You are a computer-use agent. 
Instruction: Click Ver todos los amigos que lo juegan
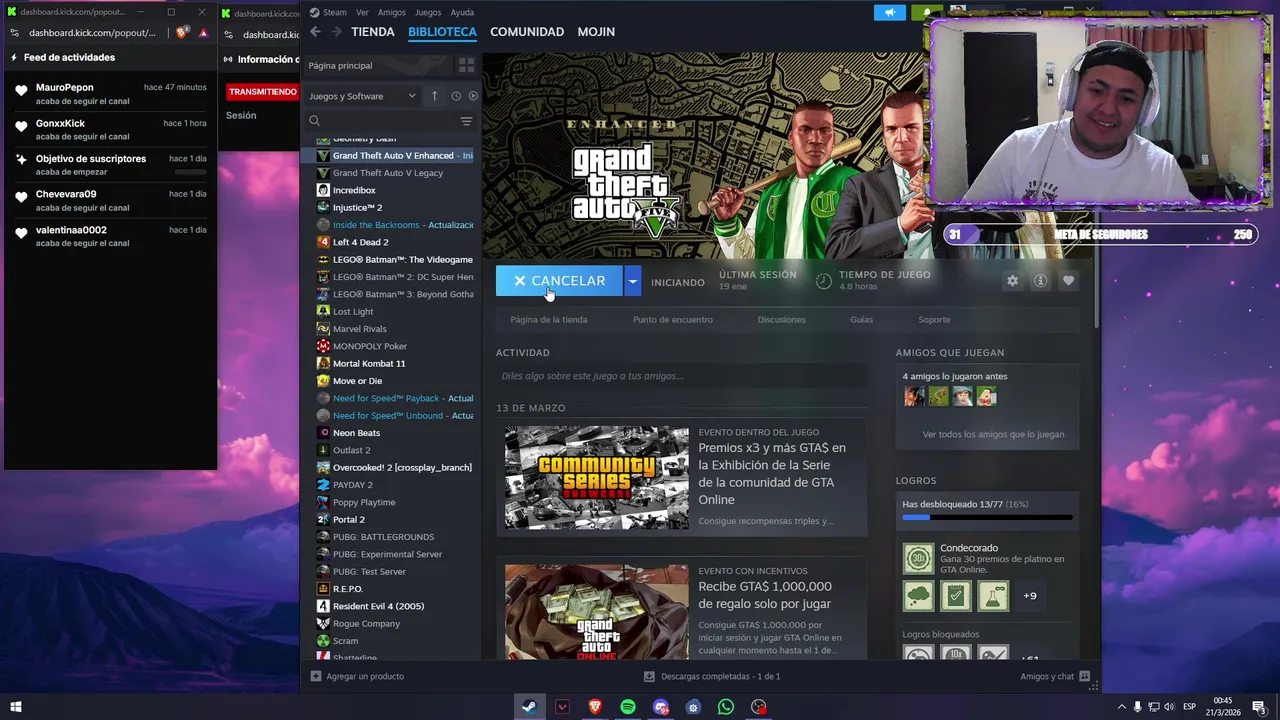click(x=993, y=434)
